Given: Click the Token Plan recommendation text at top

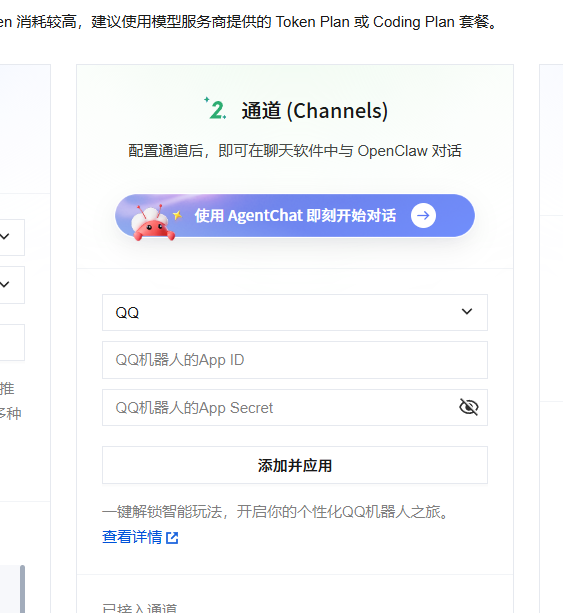Looking at the screenshot, I should tap(248, 22).
